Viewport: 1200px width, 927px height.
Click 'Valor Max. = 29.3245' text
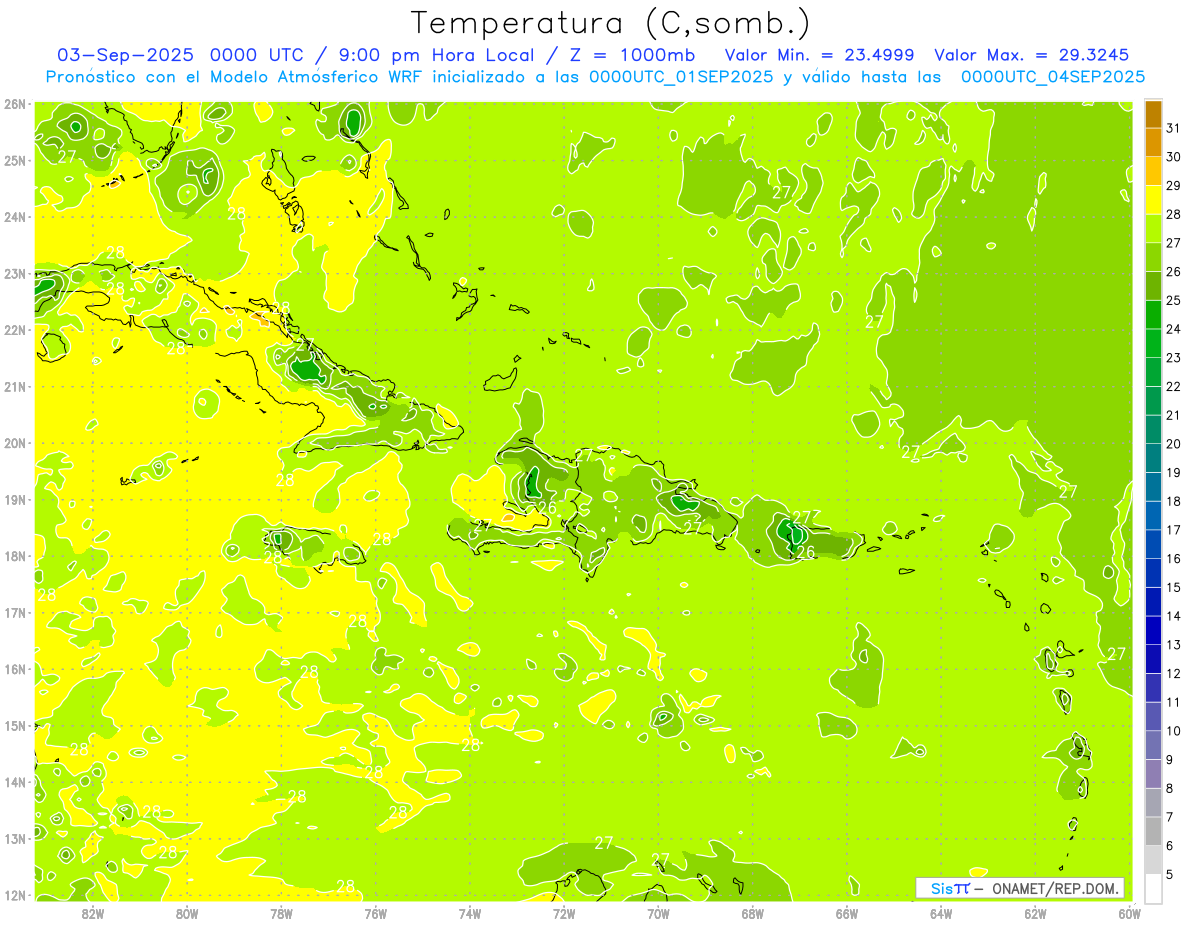point(1032,55)
